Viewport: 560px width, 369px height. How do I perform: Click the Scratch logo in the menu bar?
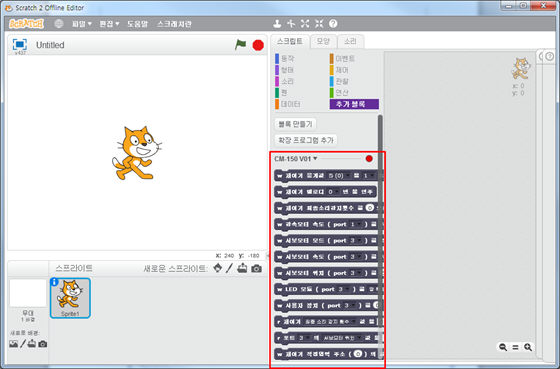26,24
